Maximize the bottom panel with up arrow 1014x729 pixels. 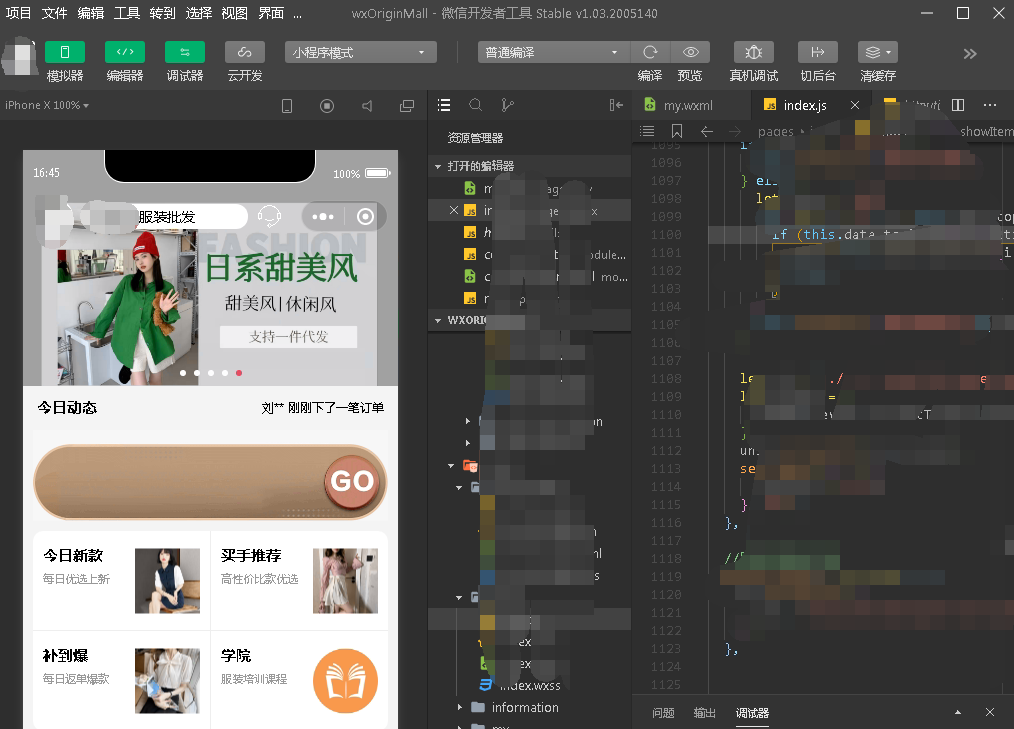click(958, 712)
